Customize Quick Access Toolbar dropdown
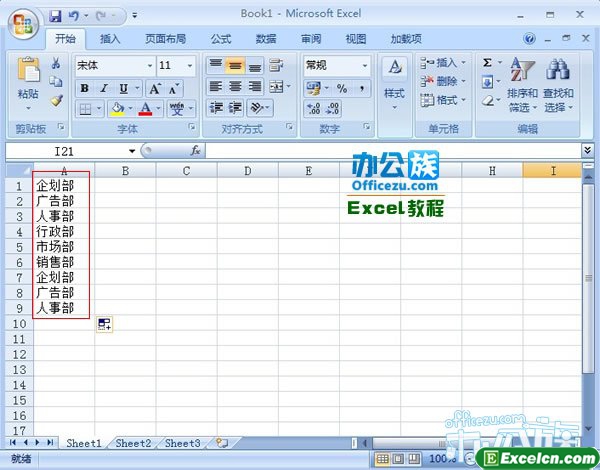Viewport: 600px width, 470px height. point(135,16)
